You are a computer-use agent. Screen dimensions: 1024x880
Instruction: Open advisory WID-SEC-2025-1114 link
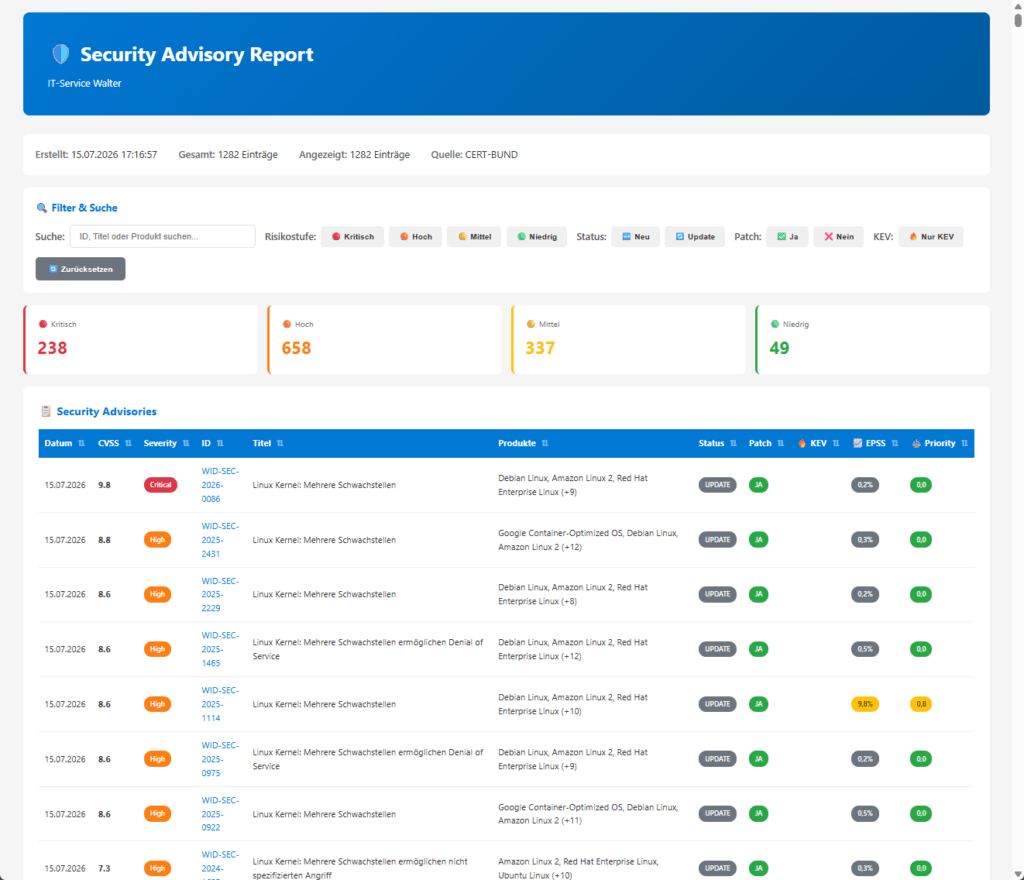220,704
